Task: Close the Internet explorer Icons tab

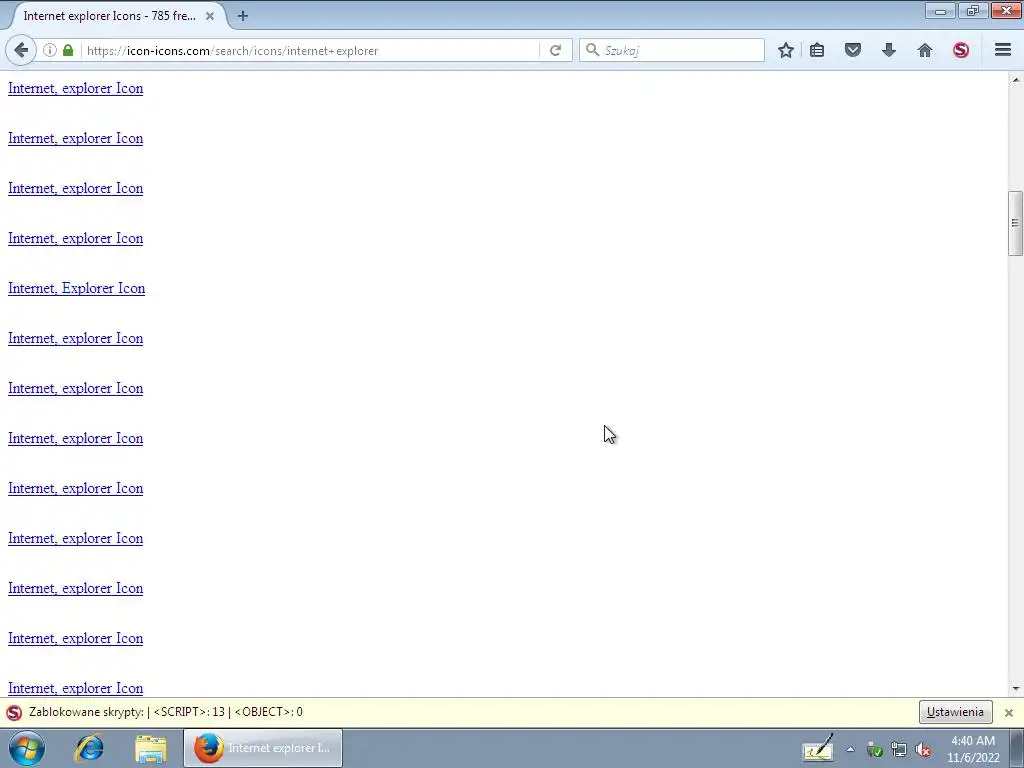Action: click(210, 16)
